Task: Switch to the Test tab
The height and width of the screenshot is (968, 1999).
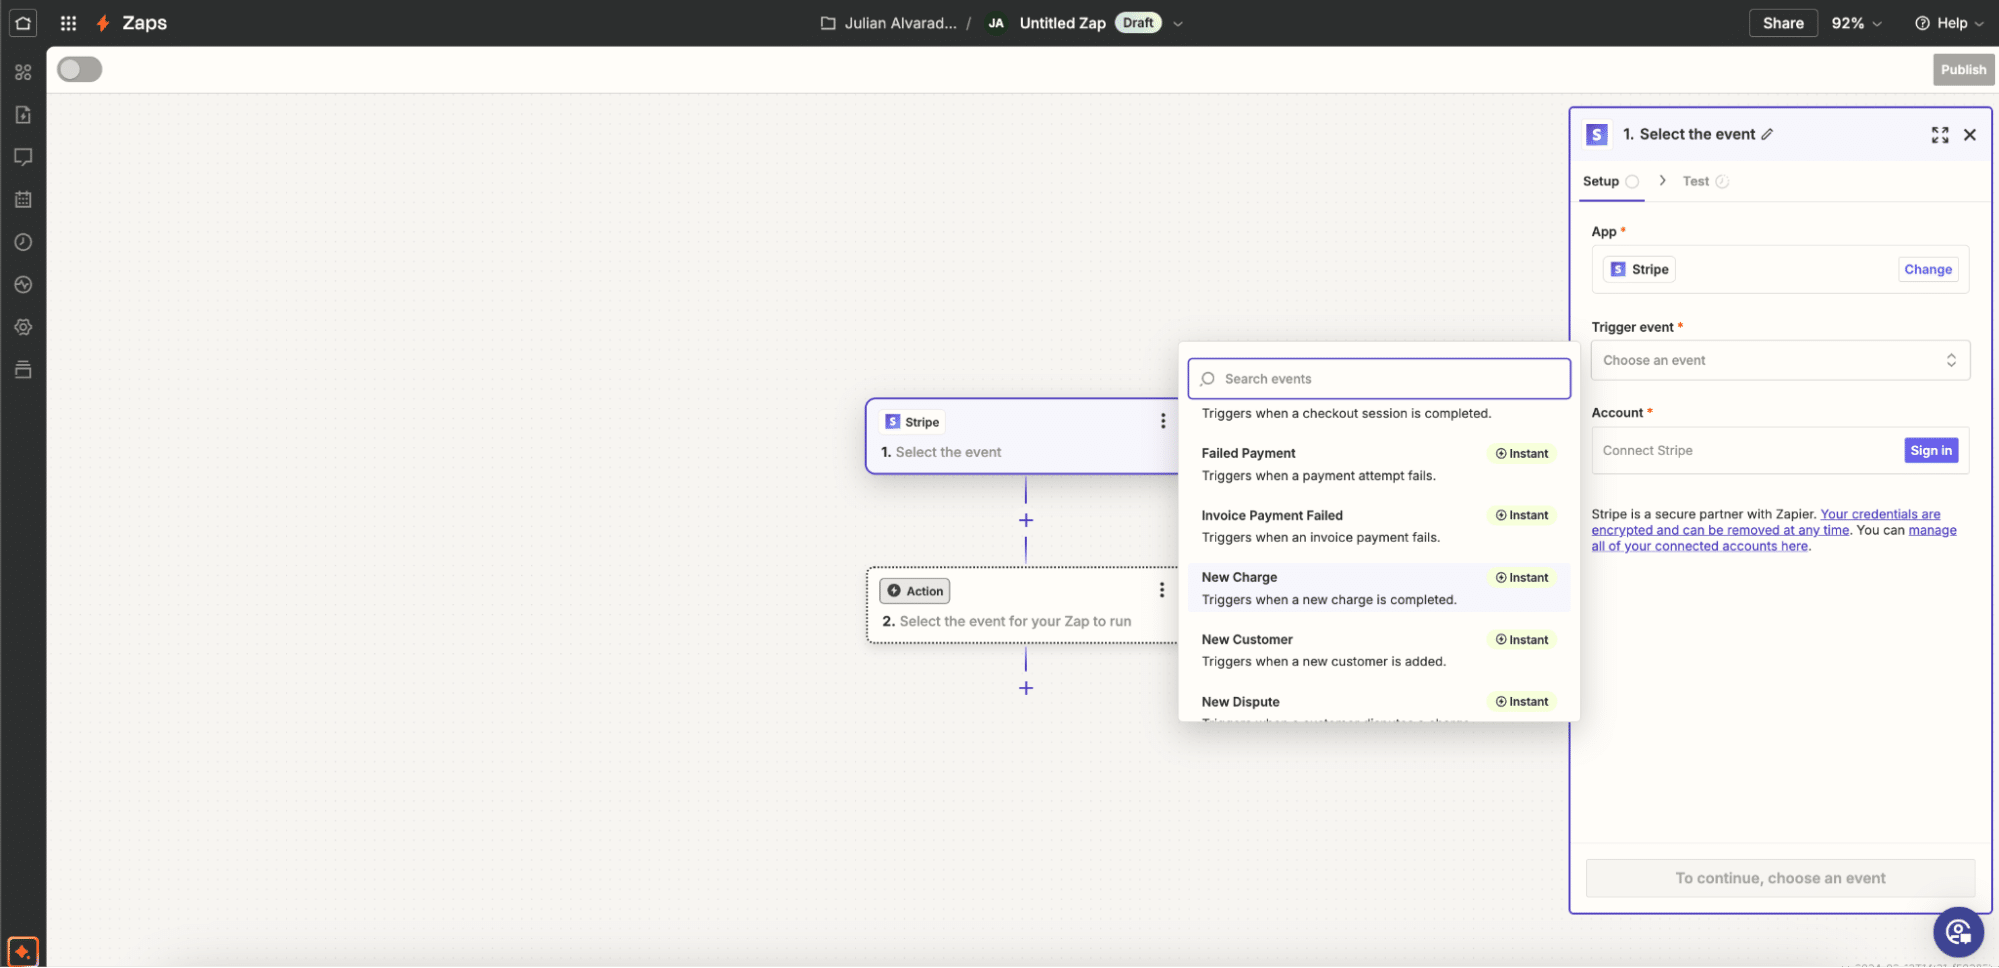Action: [1705, 181]
